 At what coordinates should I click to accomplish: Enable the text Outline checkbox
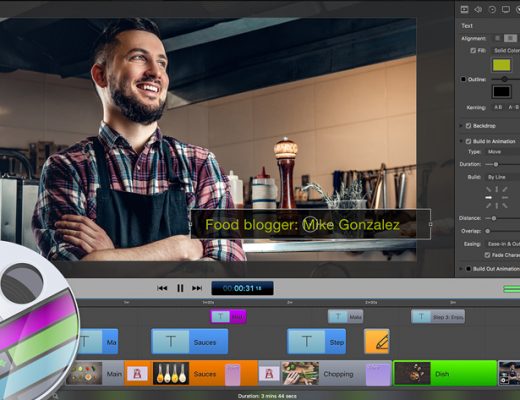tap(463, 79)
